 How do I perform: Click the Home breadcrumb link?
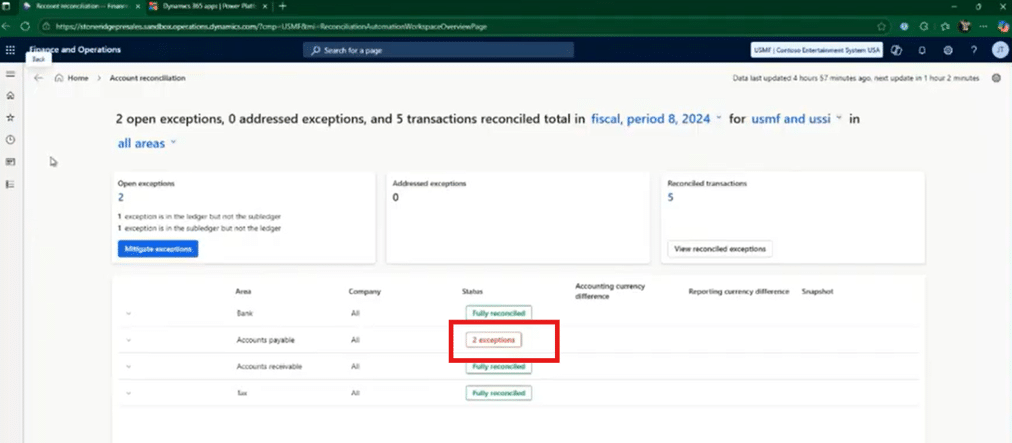click(x=78, y=78)
